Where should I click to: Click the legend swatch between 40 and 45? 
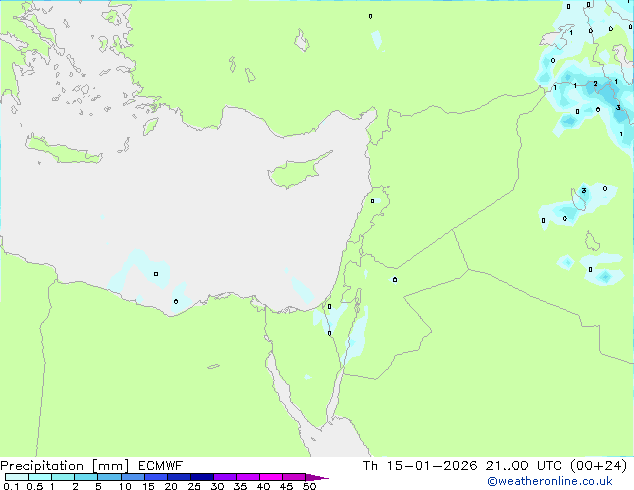271,477
